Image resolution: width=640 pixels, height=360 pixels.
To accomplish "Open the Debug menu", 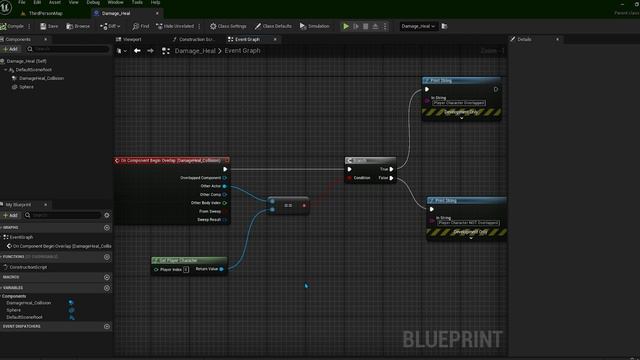I will point(93,2).
